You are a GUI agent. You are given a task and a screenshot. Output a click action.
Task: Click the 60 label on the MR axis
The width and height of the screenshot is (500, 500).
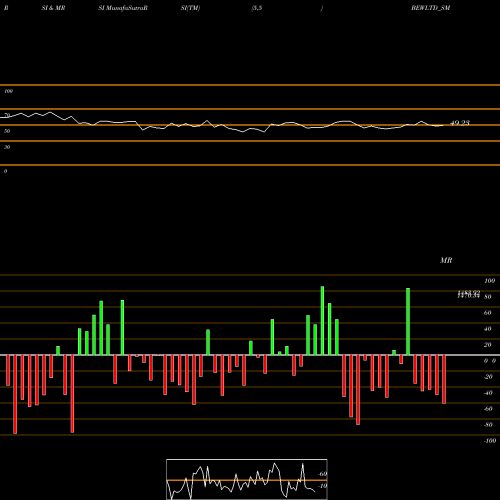click(488, 313)
